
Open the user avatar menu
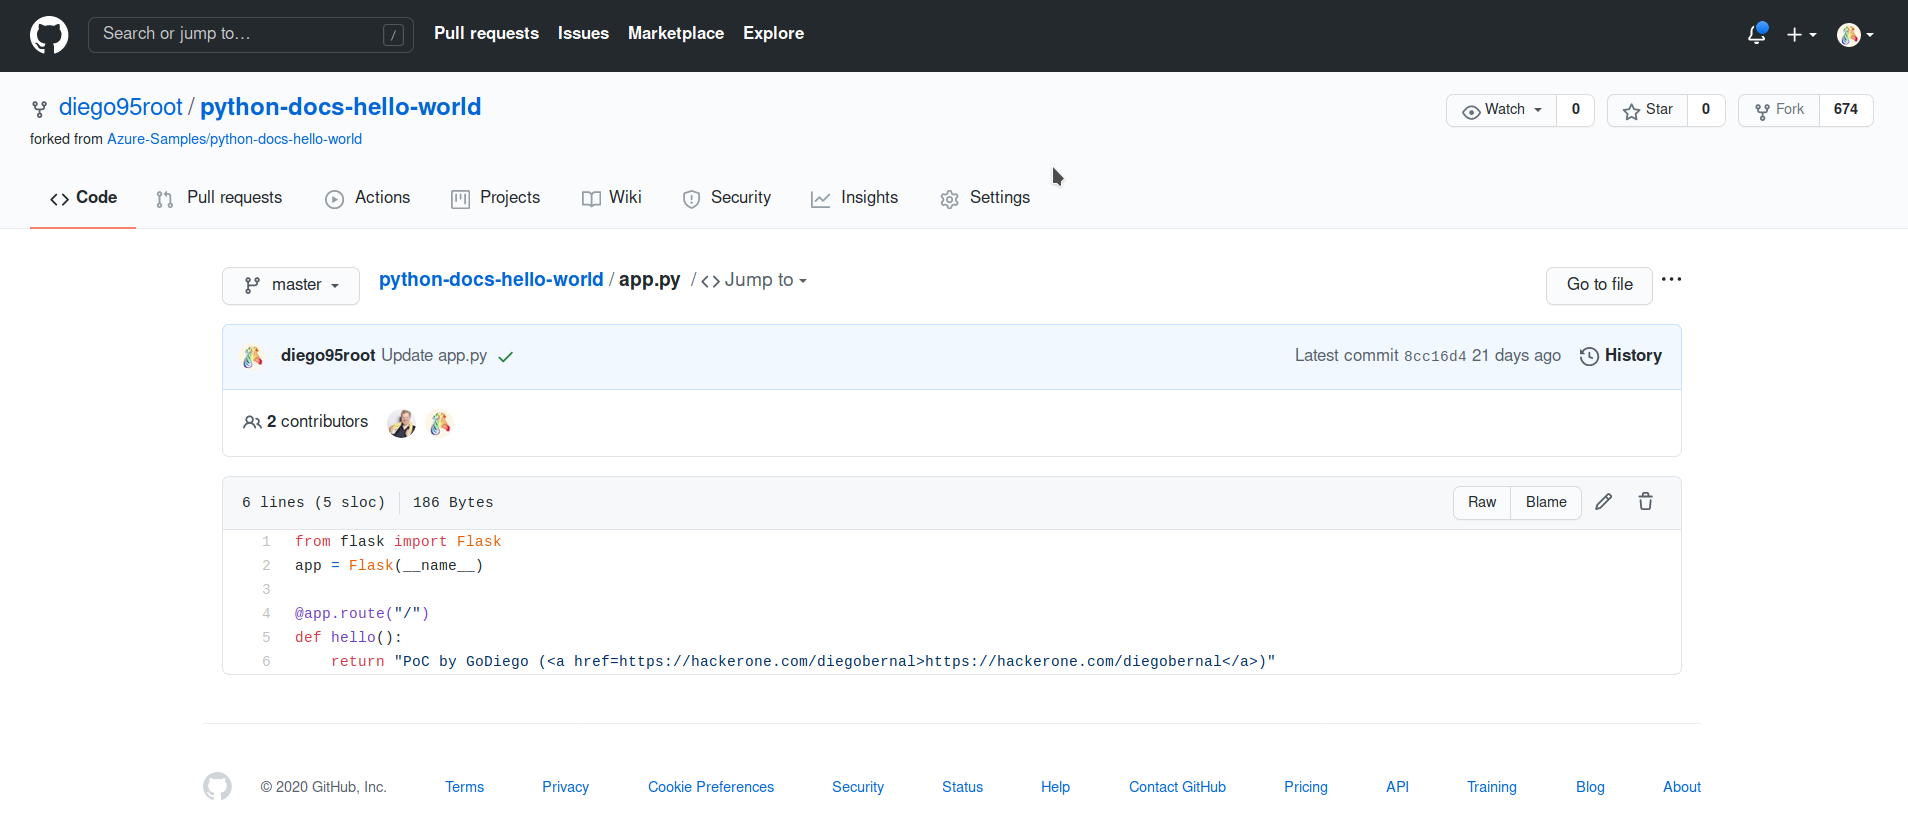1855,35
